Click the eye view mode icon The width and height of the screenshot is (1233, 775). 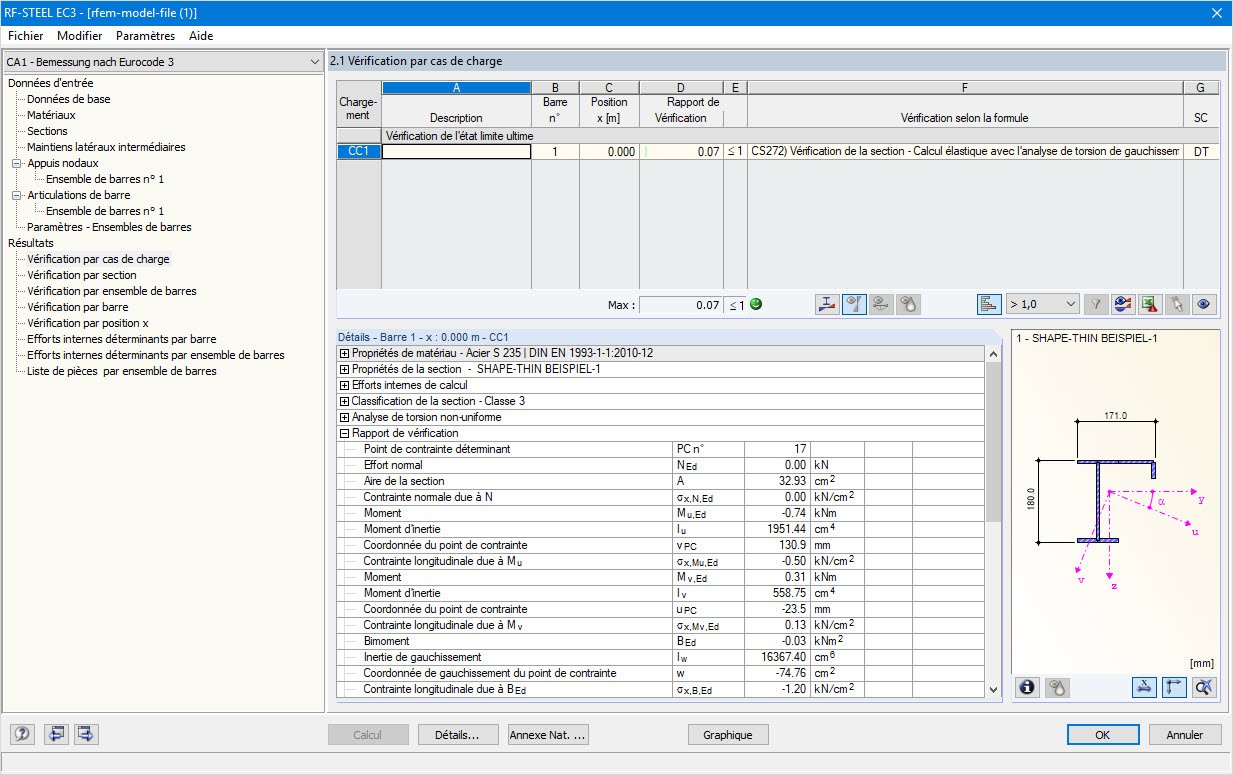point(1204,304)
